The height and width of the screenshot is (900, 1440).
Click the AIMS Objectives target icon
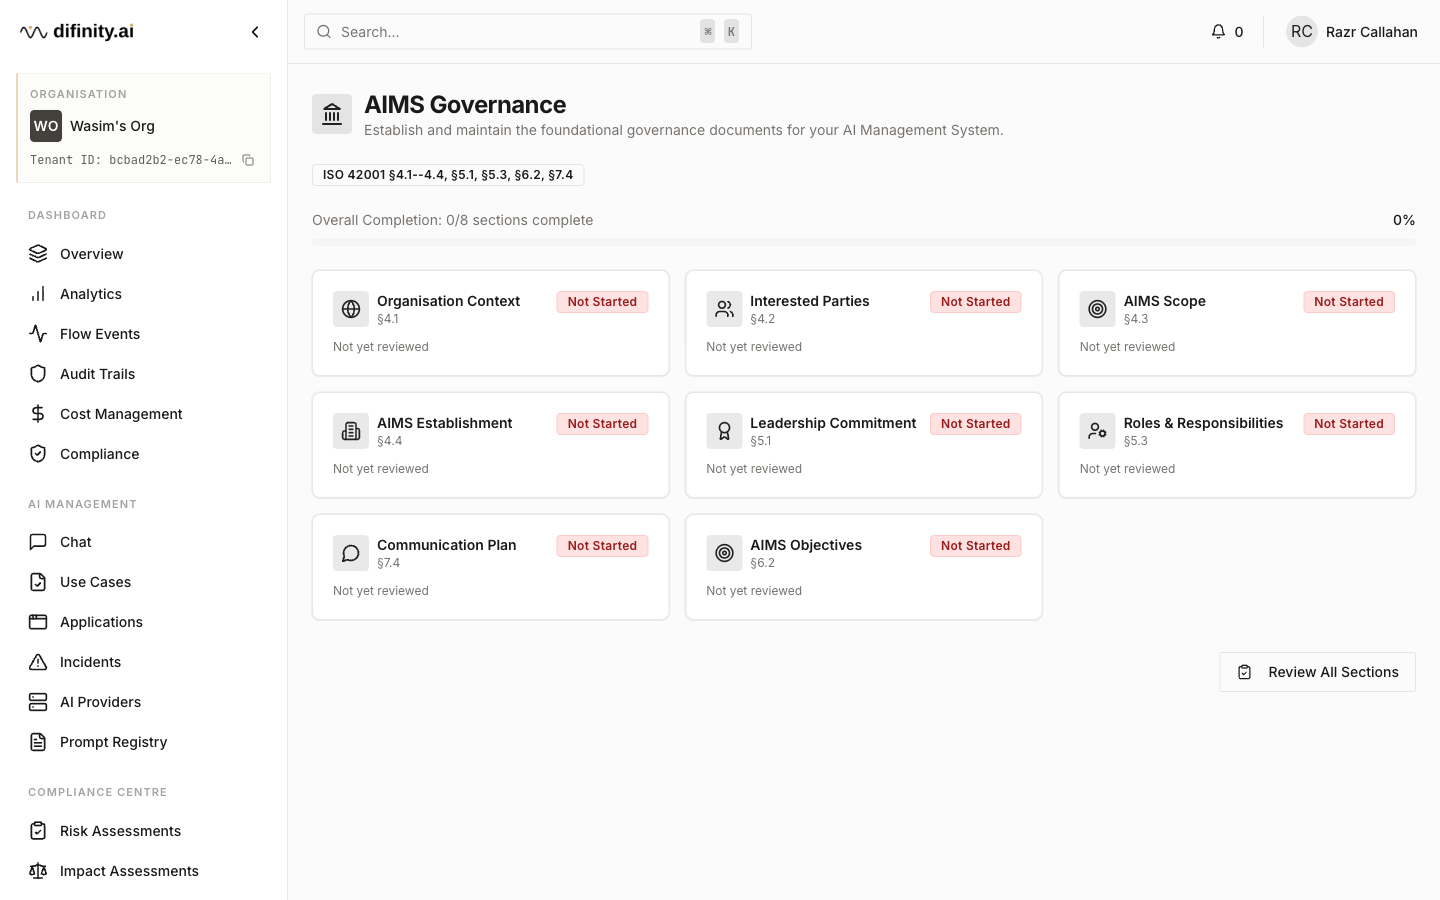724,553
